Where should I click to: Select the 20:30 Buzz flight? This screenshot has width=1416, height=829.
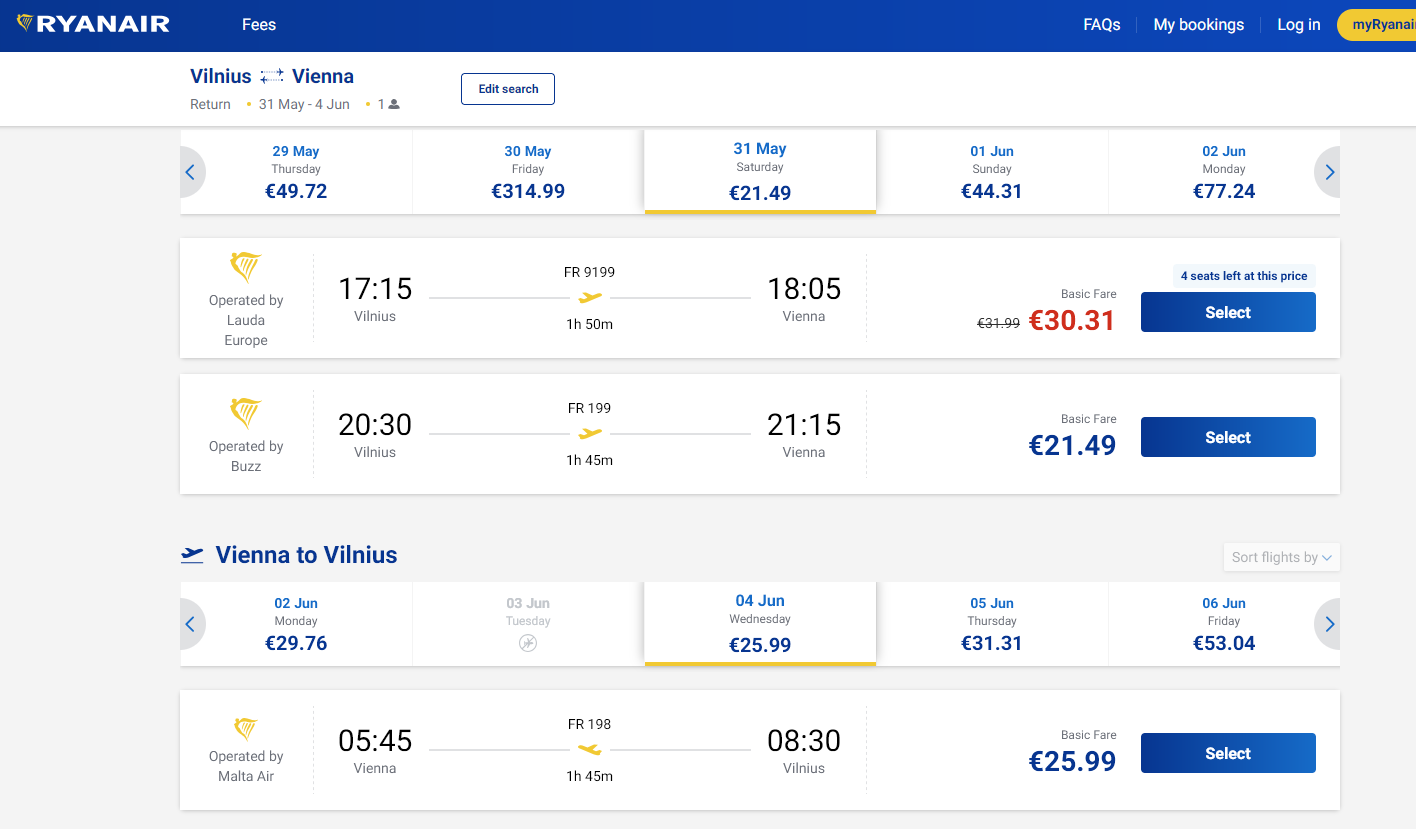1228,437
